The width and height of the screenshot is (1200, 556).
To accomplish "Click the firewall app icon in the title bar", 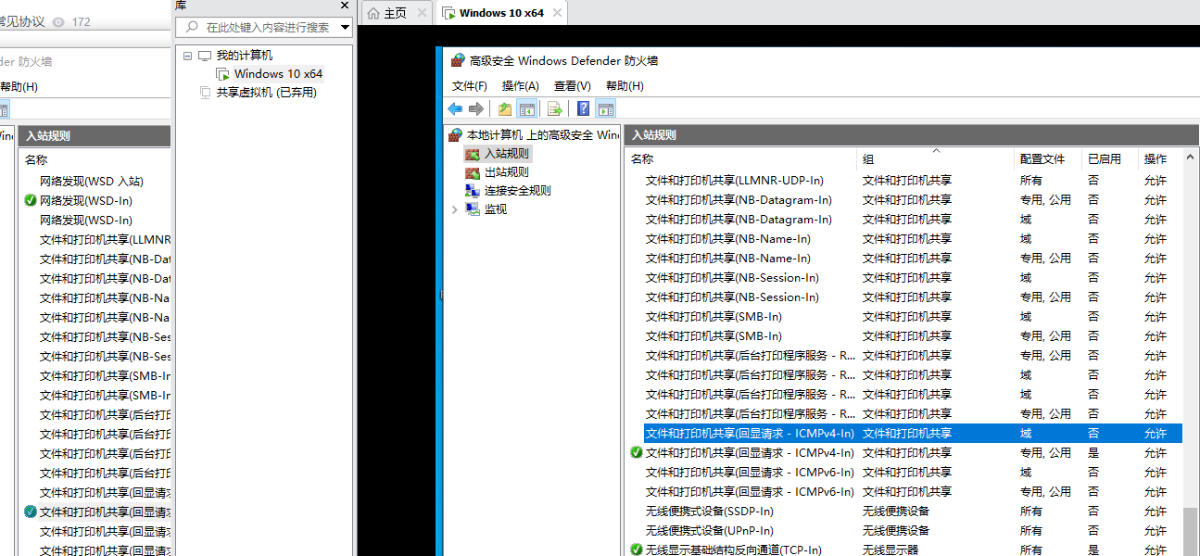I will (457, 61).
